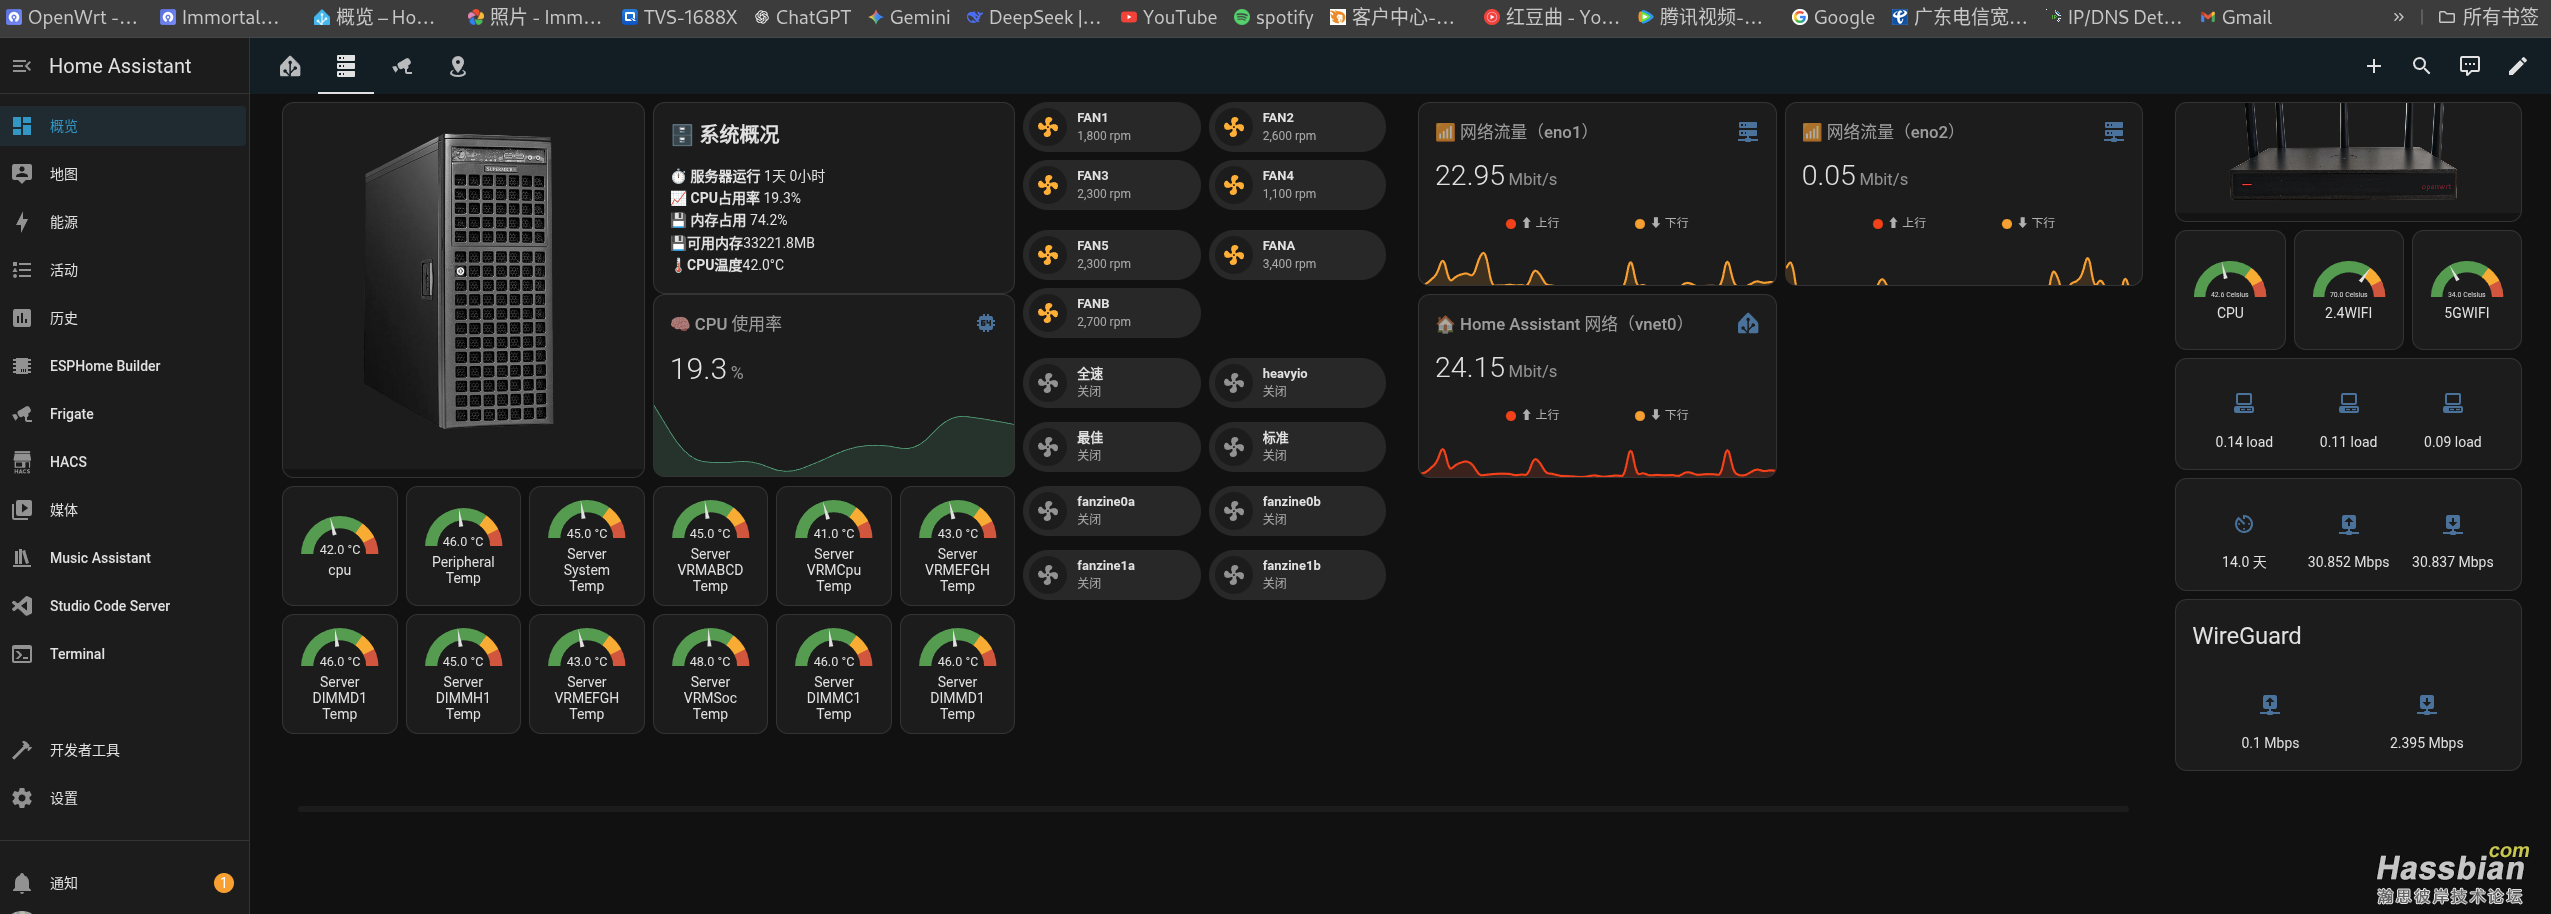2551x914 pixels.
Task: Open the dashboard search icon
Action: (x=2421, y=66)
